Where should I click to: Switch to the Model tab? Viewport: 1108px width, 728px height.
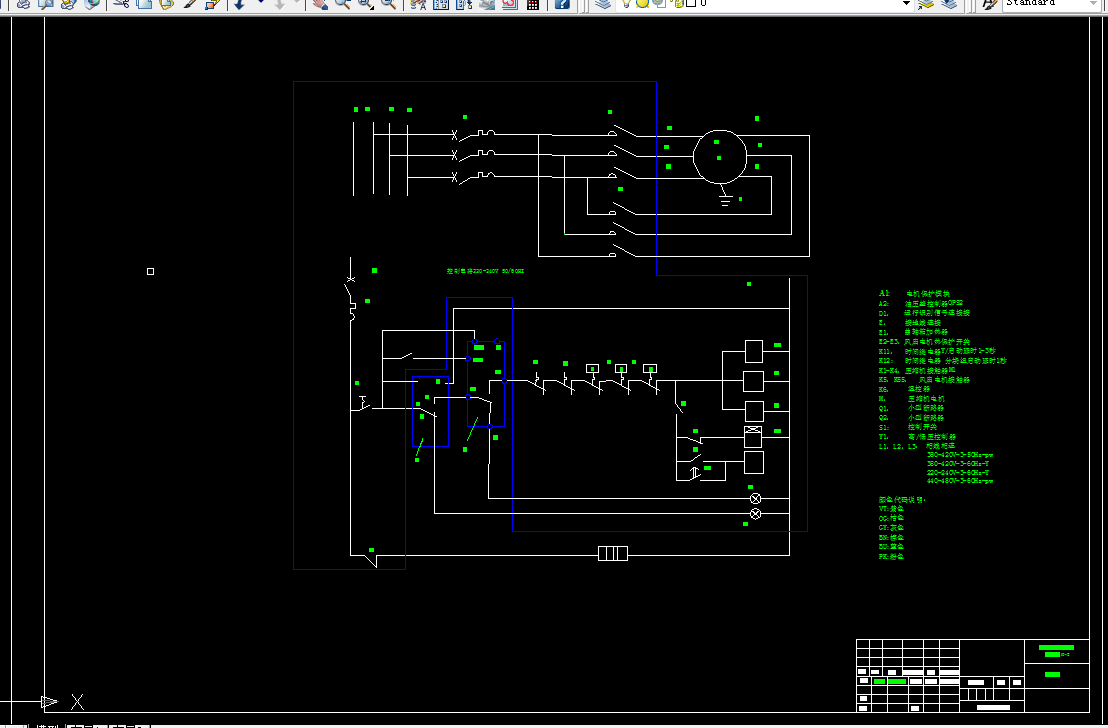[x=47, y=725]
